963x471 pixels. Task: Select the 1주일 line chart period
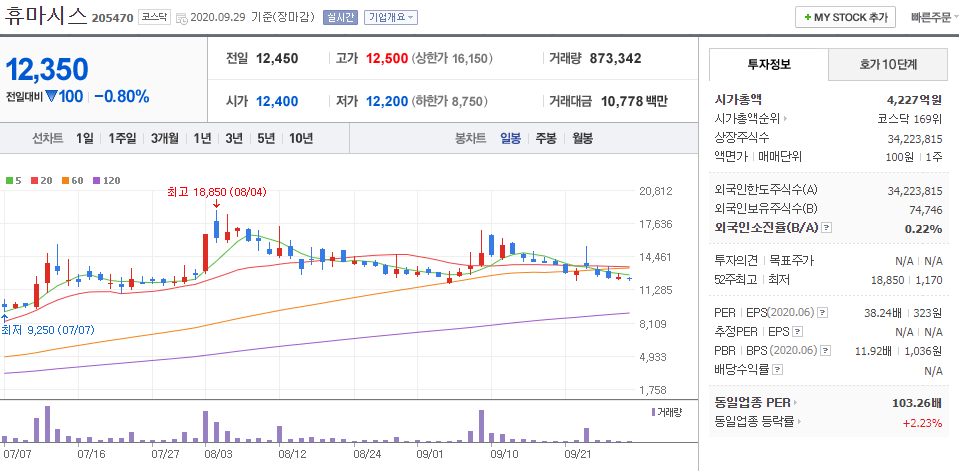(x=122, y=138)
